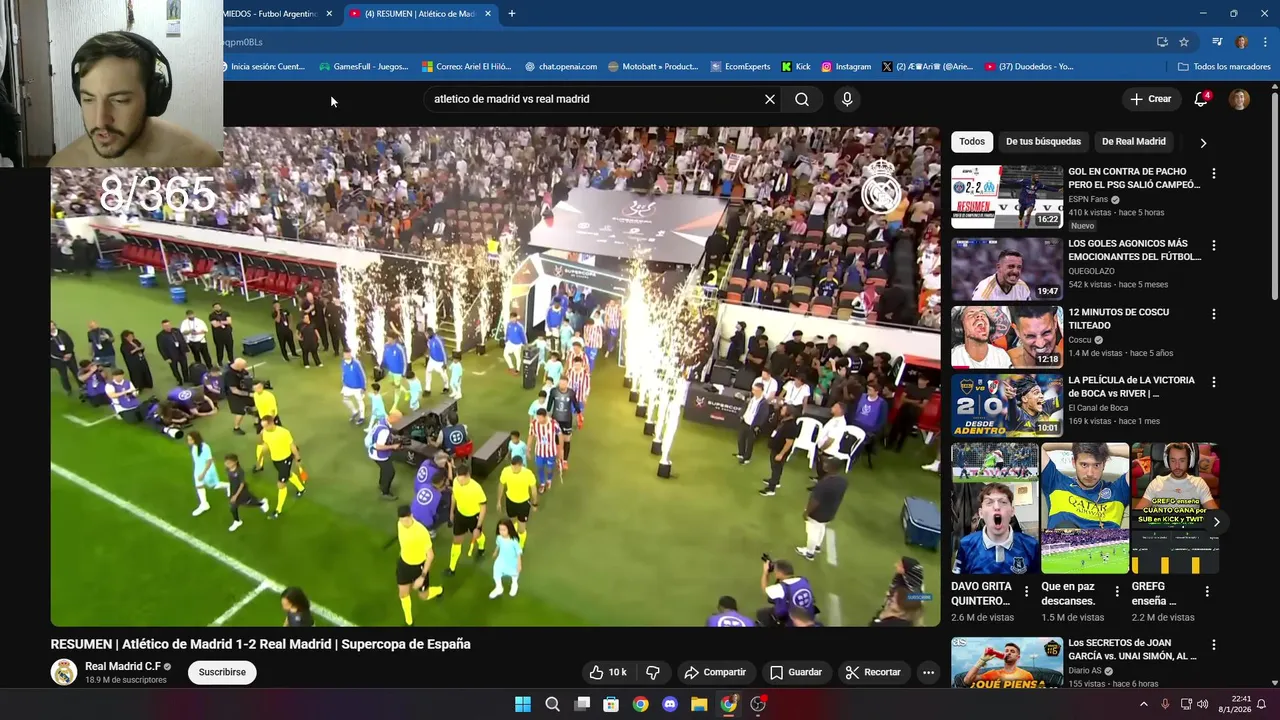Open the GamesFull bookmark

(x=363, y=67)
